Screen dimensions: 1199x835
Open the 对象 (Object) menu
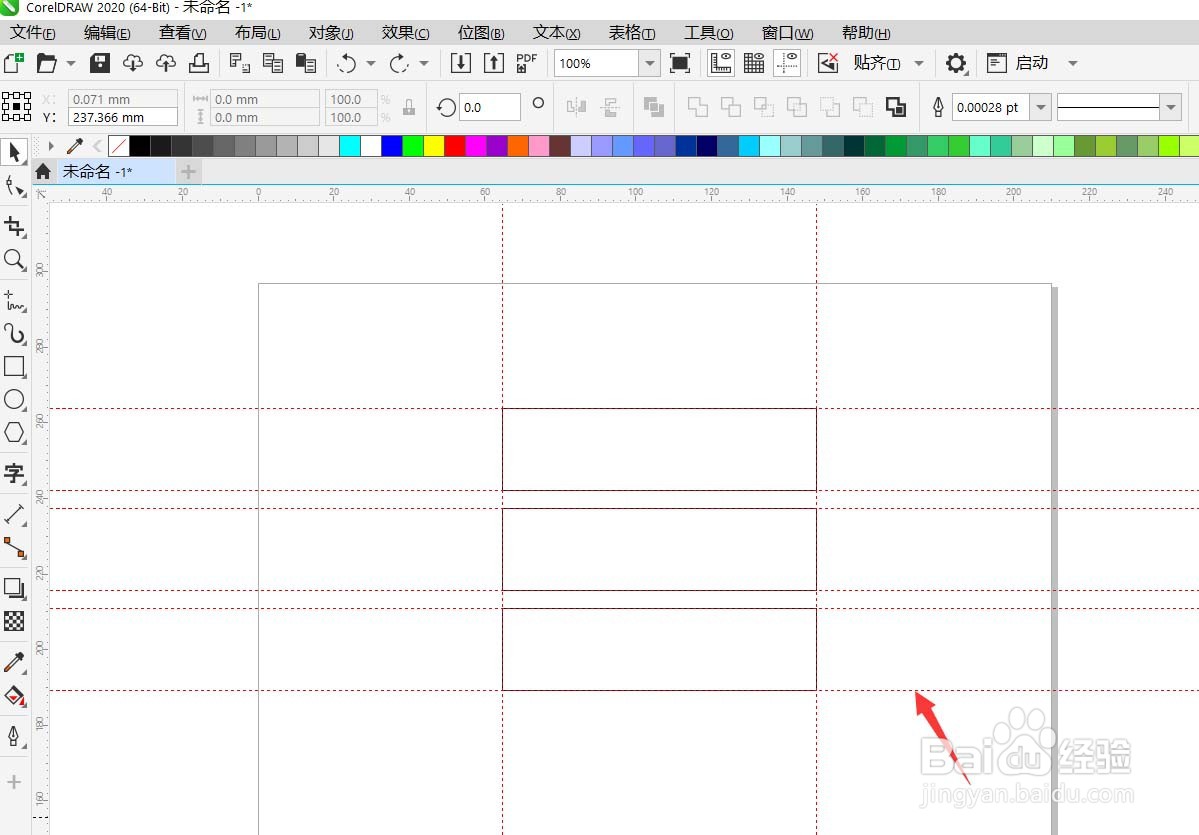pos(331,33)
